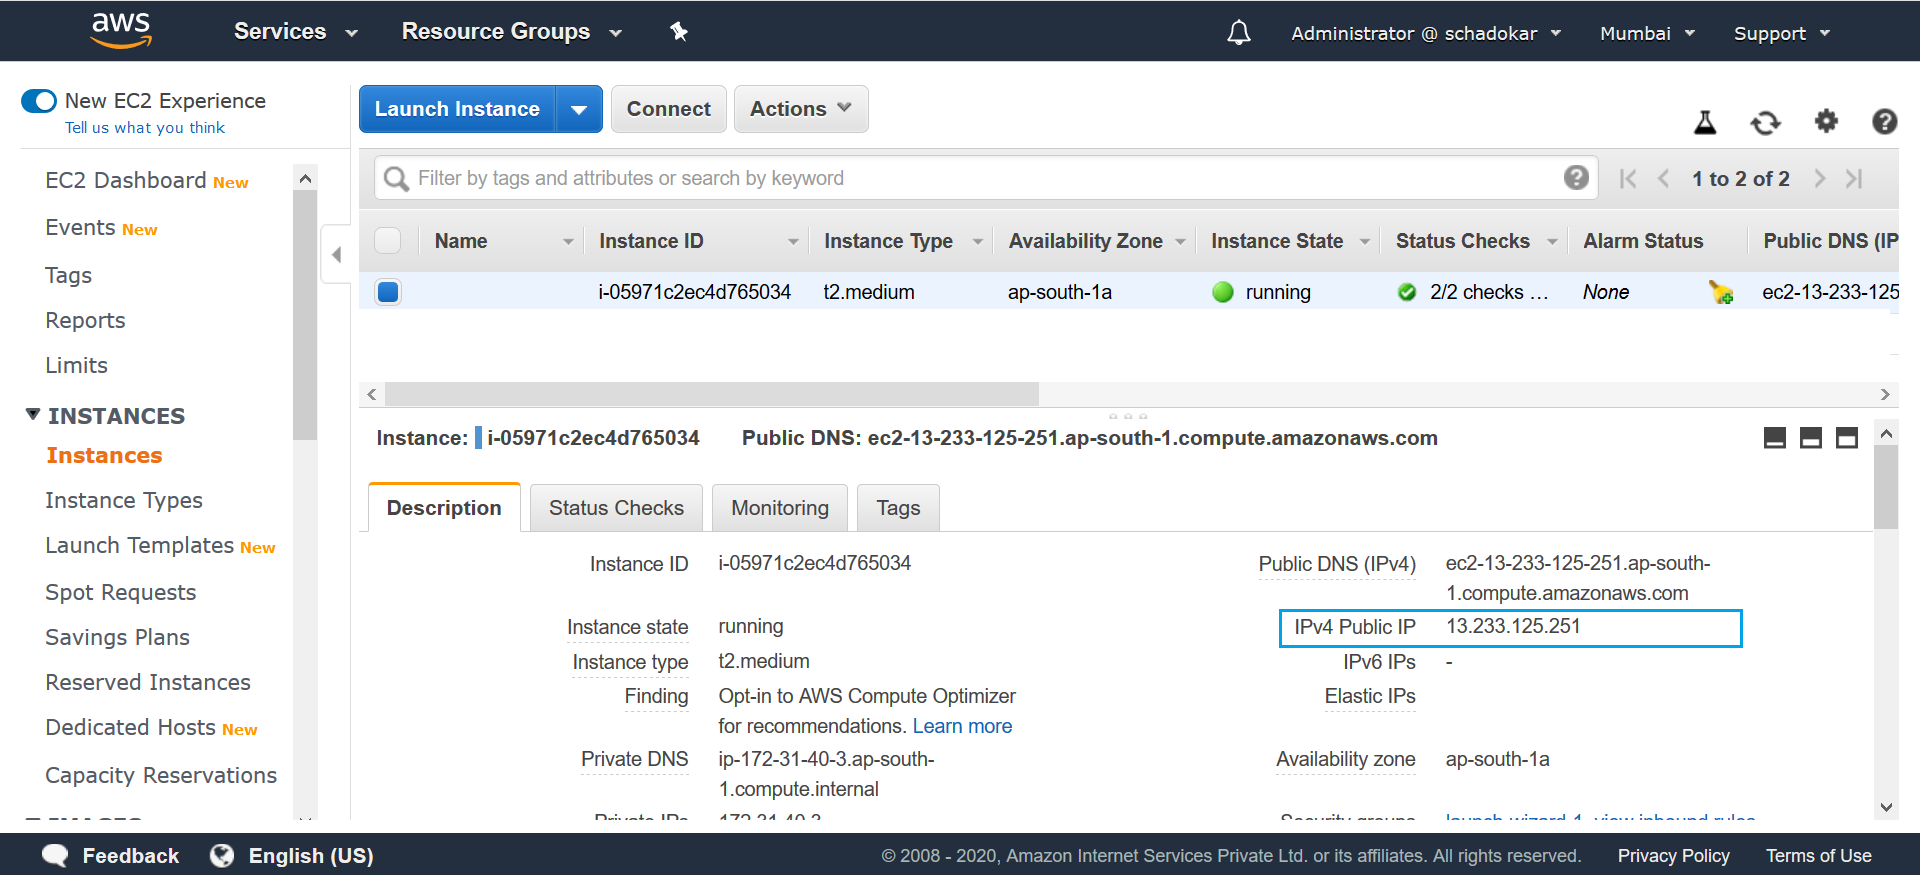Click the language globe icon
The width and height of the screenshot is (1920, 875).
(x=222, y=856)
